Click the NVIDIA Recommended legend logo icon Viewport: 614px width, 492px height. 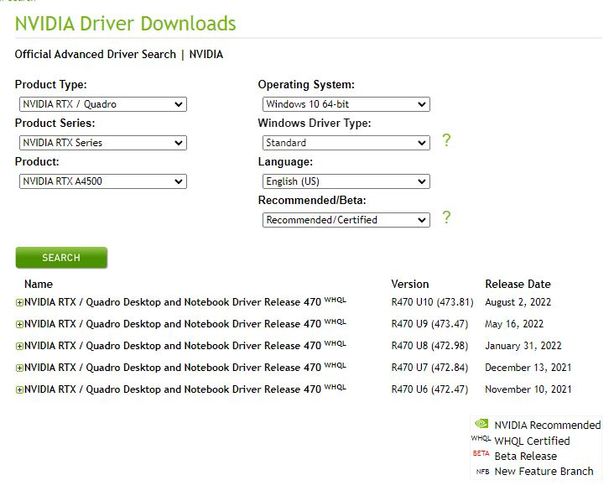[481, 425]
